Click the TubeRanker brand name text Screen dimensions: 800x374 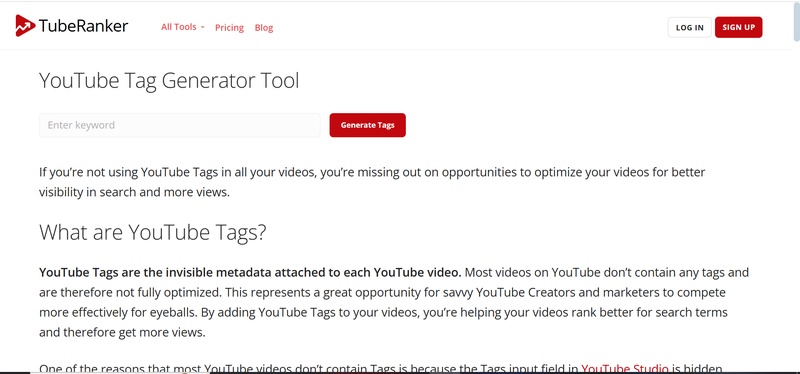83,26
